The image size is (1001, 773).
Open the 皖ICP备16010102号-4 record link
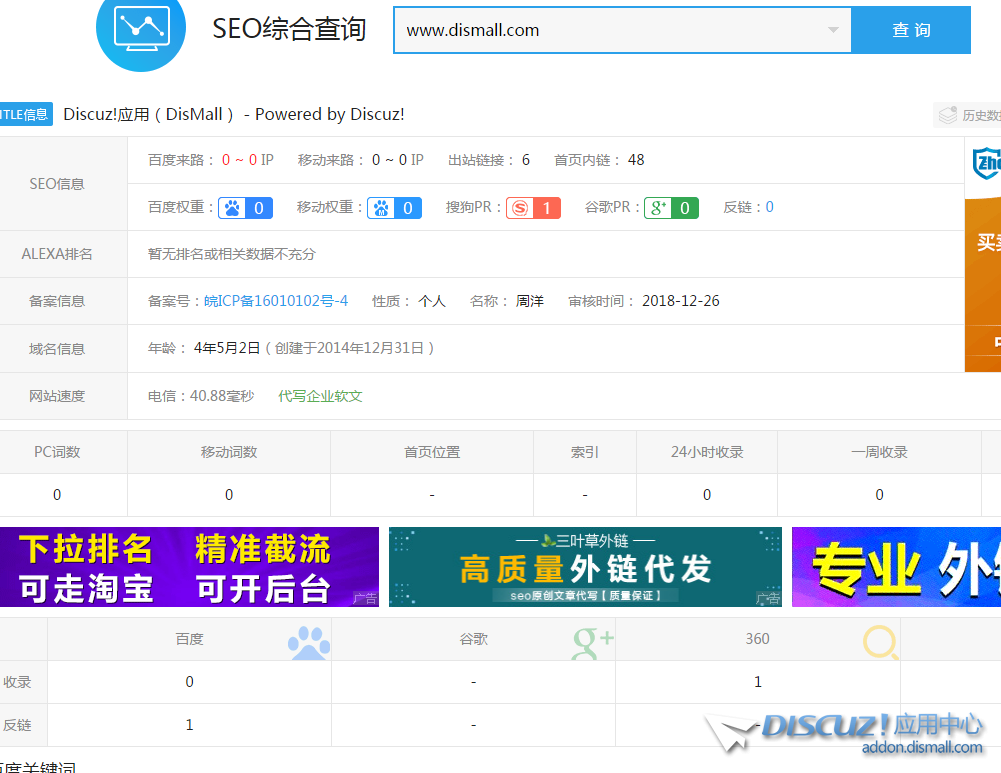tap(276, 301)
